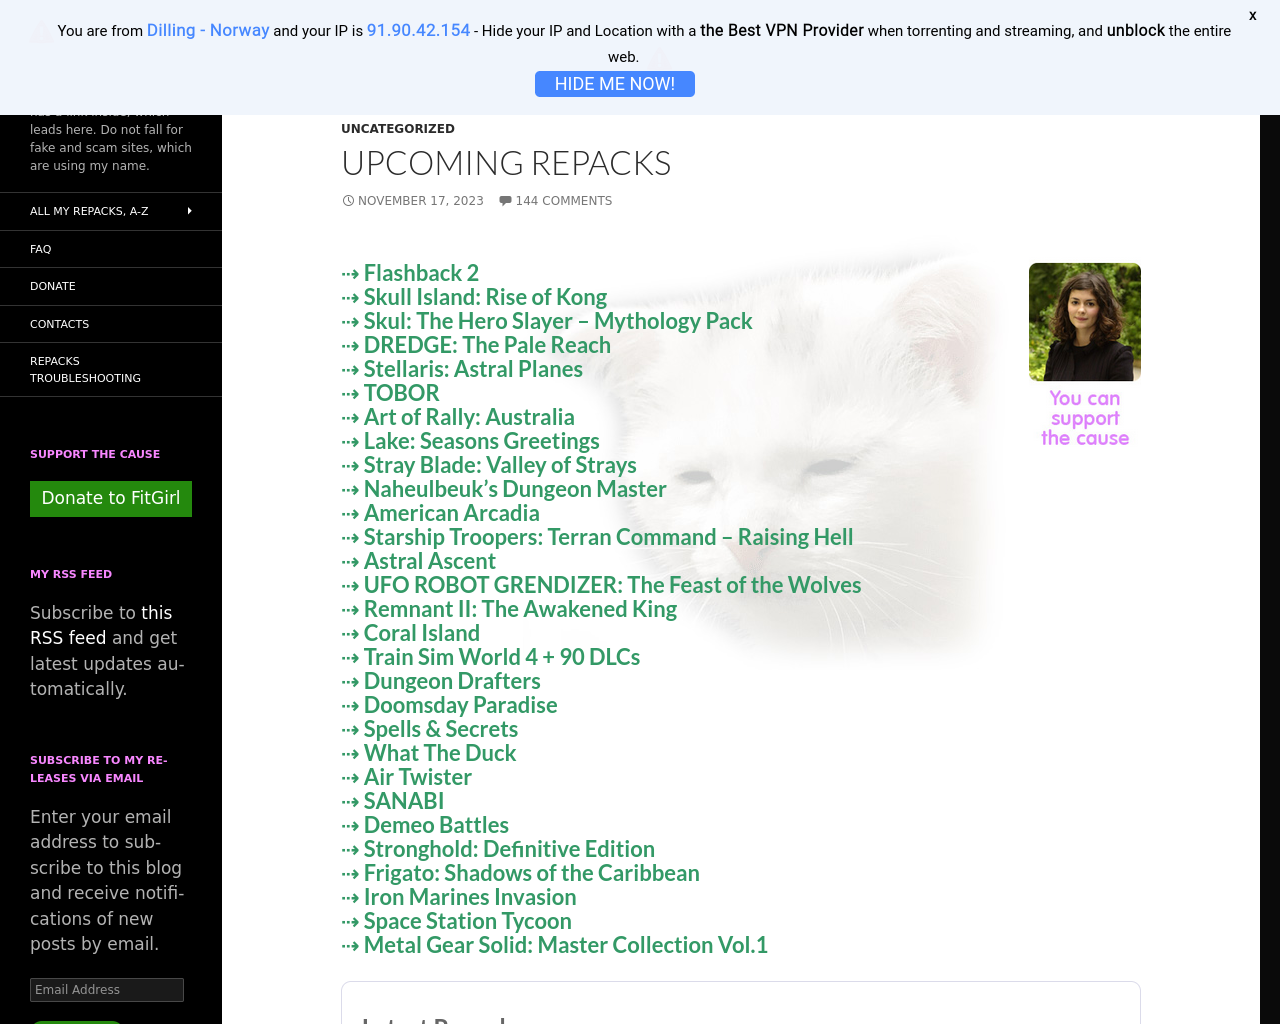Select Stronghold: Definitive Edition entry

point(509,849)
